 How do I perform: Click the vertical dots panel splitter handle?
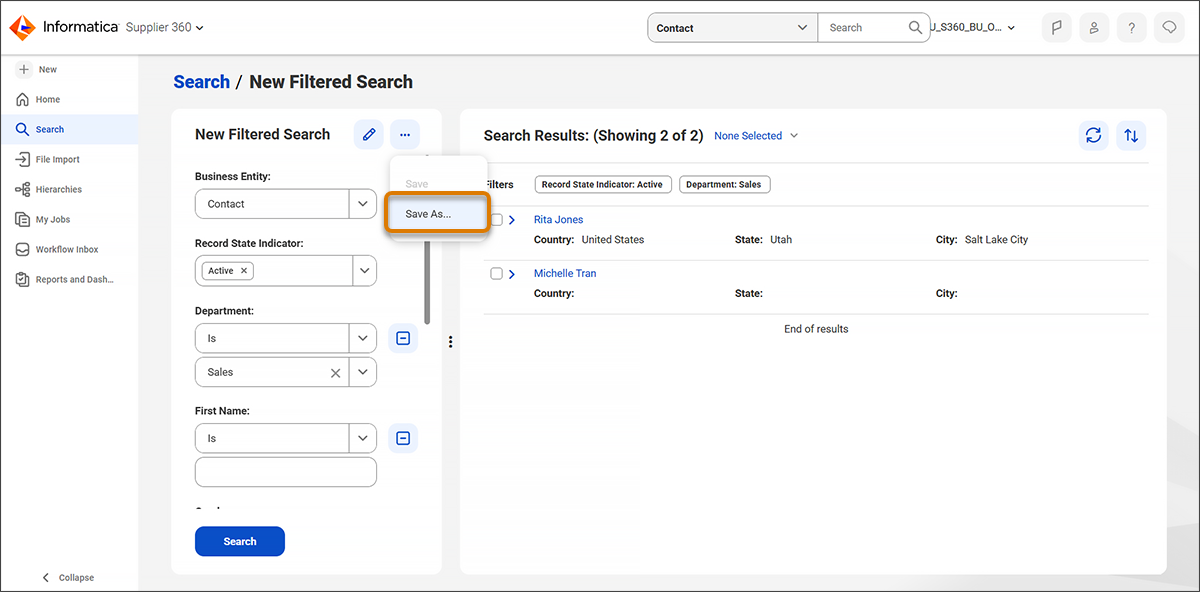point(451,342)
